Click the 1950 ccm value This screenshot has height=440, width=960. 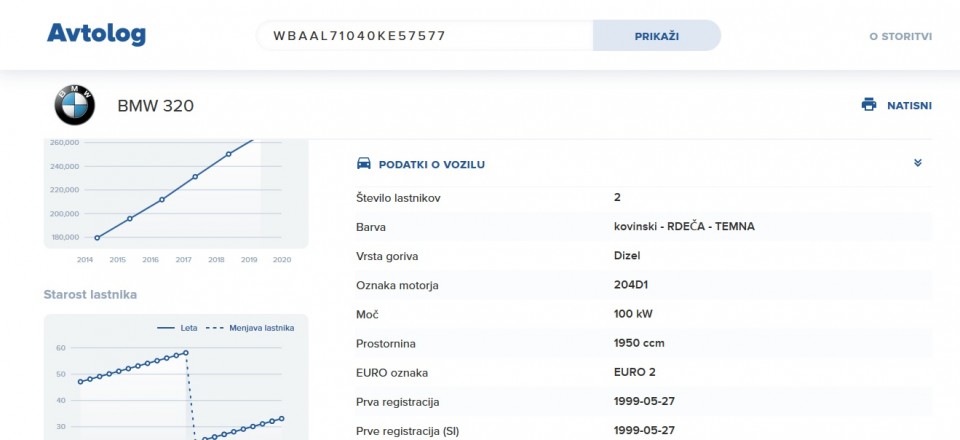(639, 343)
